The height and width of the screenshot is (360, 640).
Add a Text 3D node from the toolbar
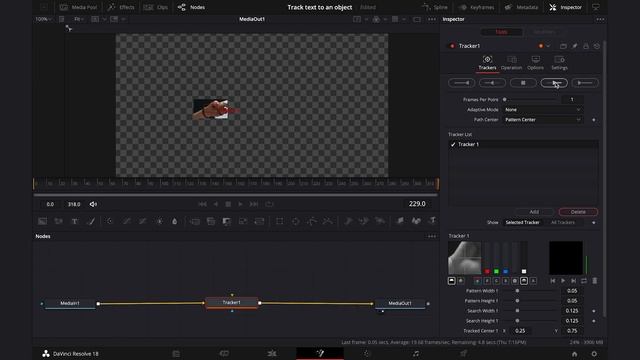[x=432, y=221]
